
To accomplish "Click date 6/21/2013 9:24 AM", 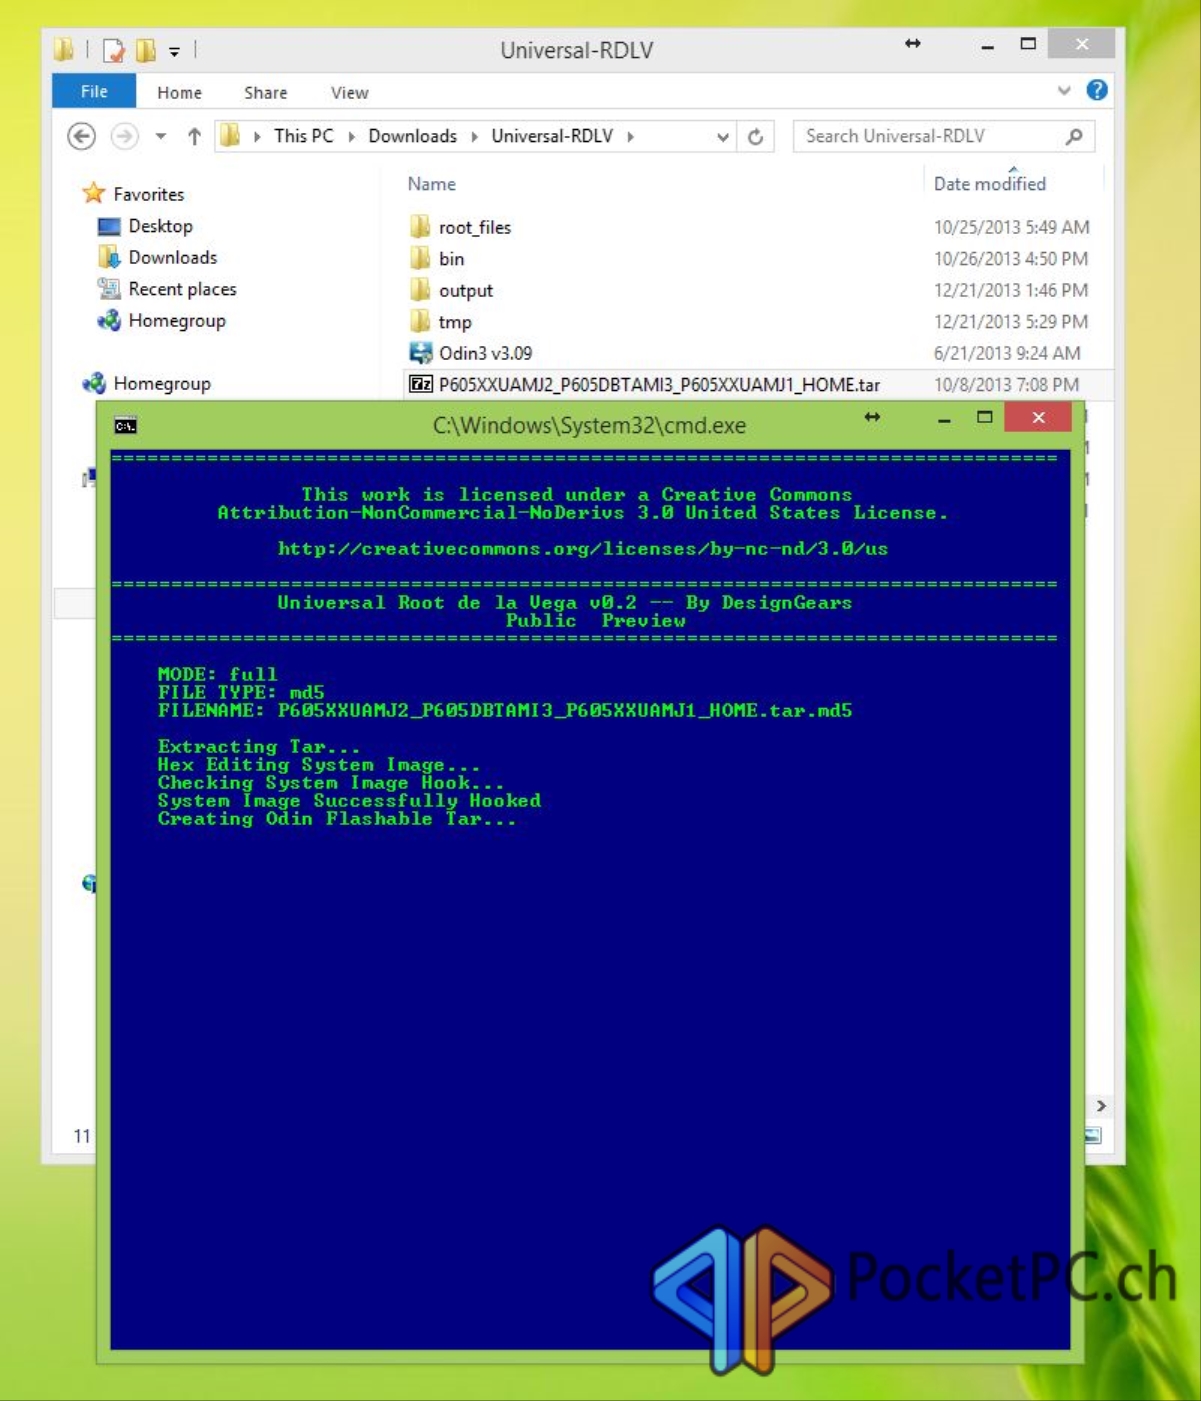I will click(x=1007, y=353).
